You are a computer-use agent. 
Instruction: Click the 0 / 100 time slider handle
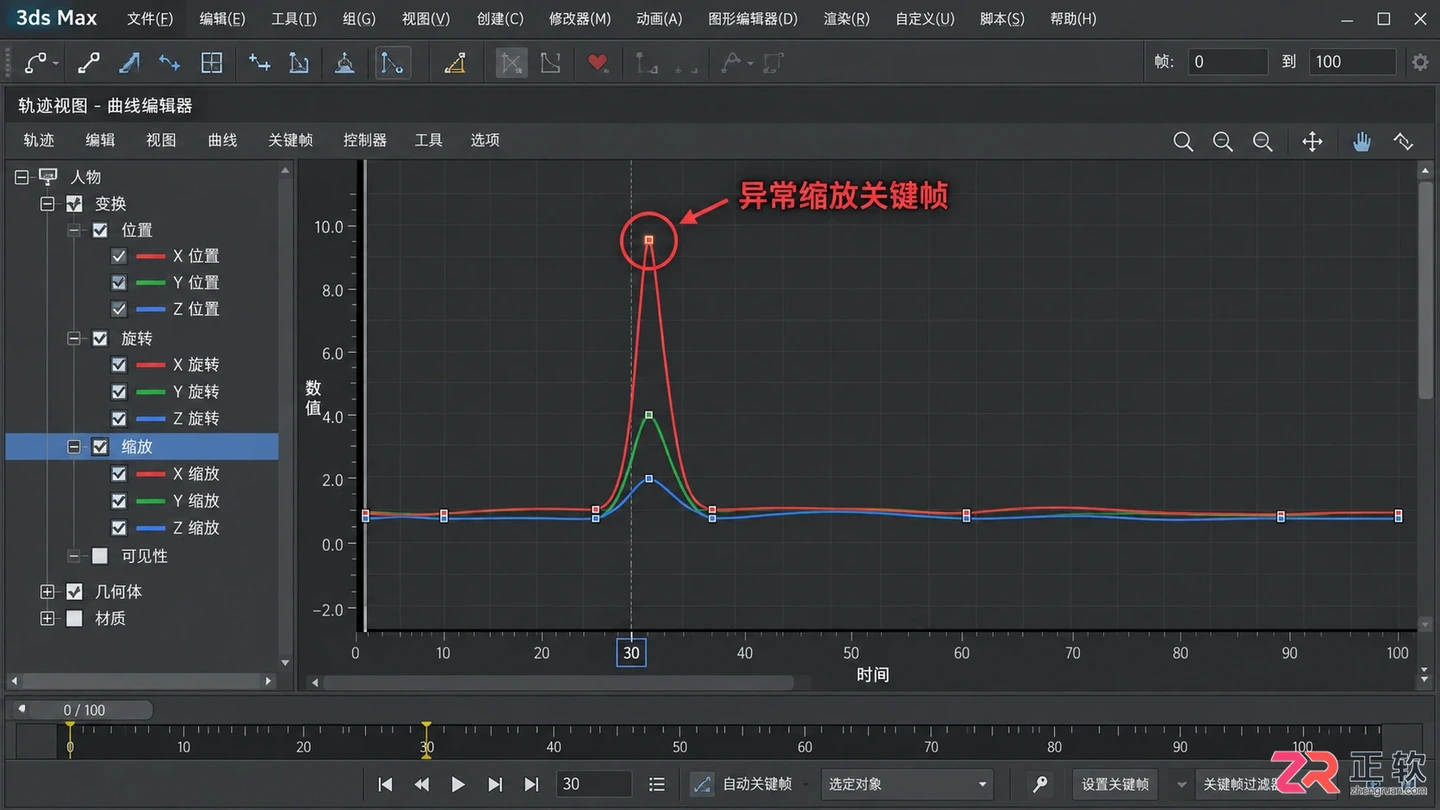(x=84, y=710)
